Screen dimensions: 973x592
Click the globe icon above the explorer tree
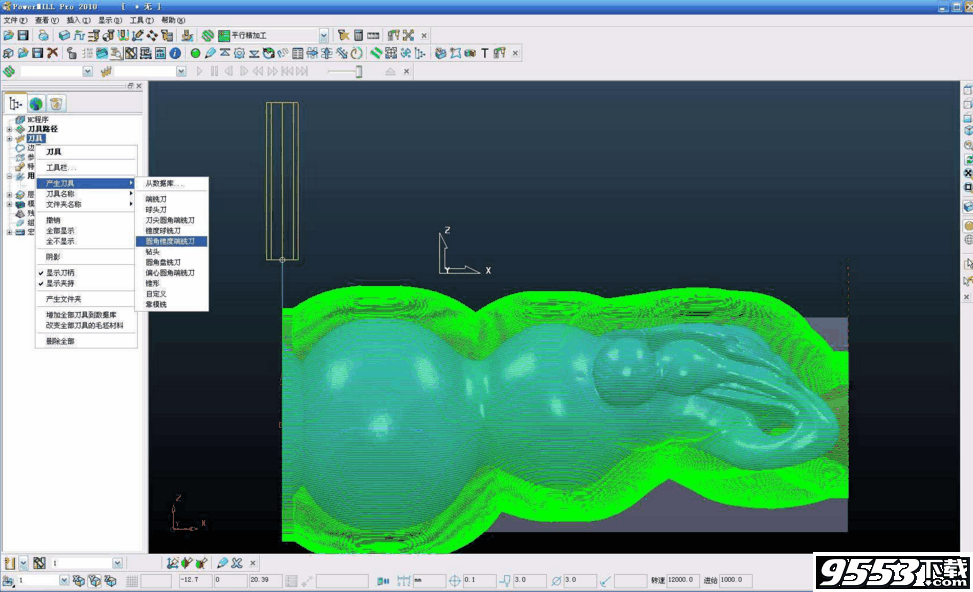click(36, 102)
